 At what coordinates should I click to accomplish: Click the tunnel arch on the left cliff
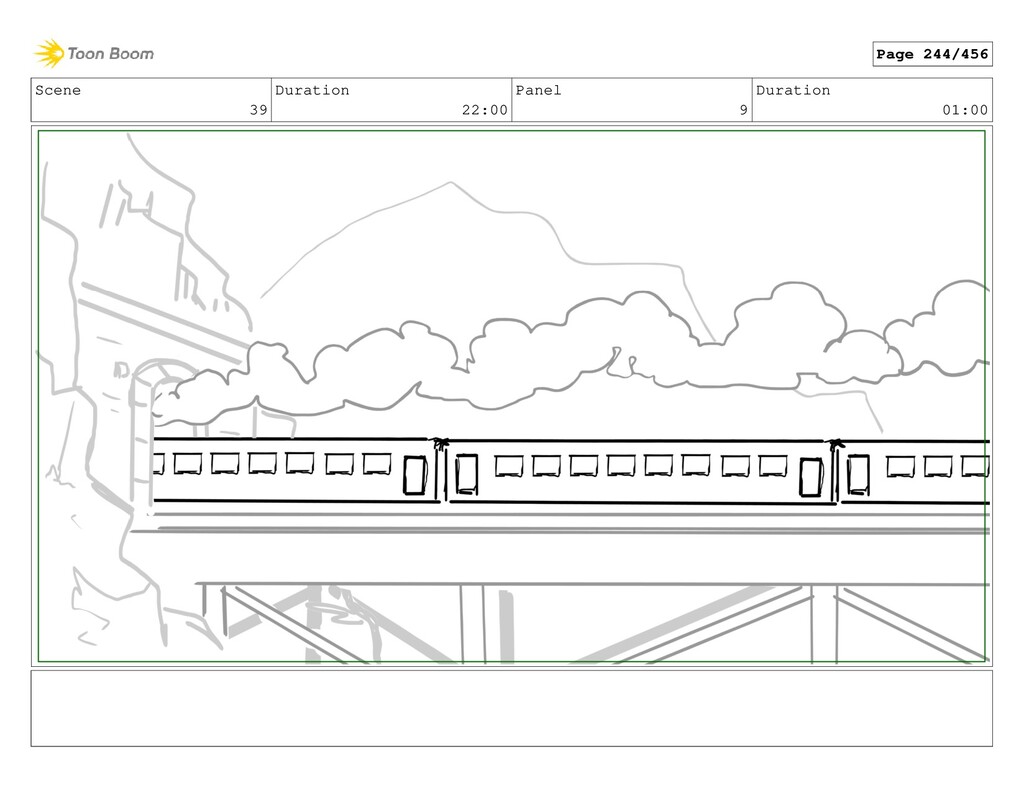click(155, 392)
